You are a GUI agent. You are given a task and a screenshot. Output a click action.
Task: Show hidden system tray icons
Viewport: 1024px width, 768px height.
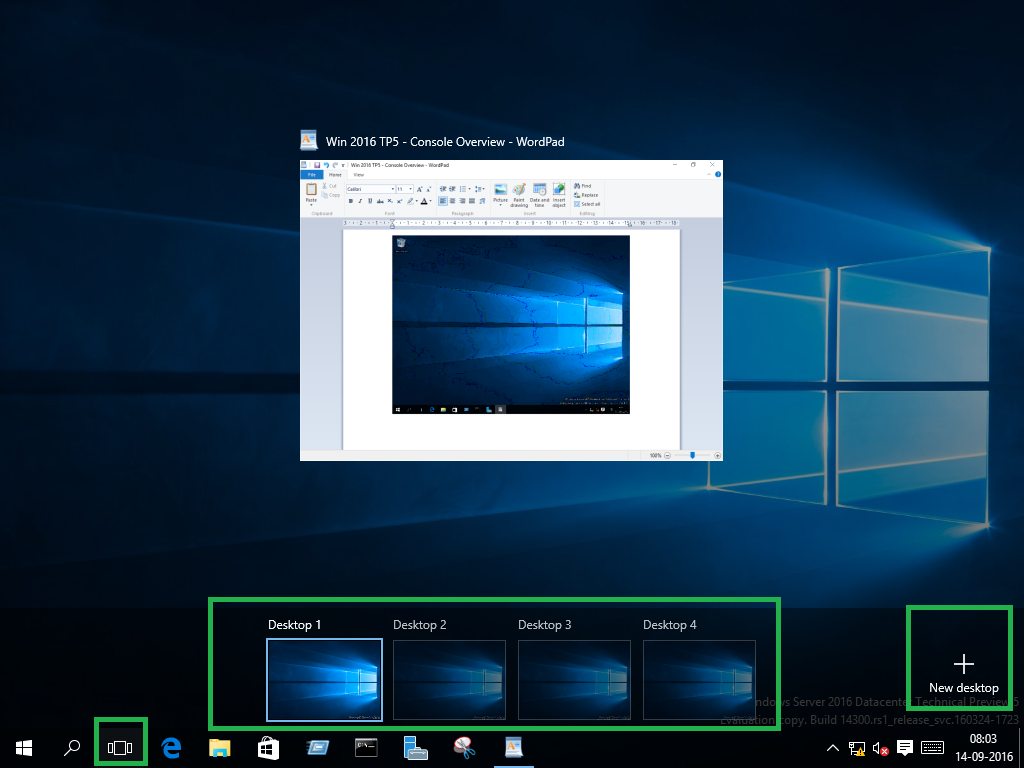tap(833, 748)
